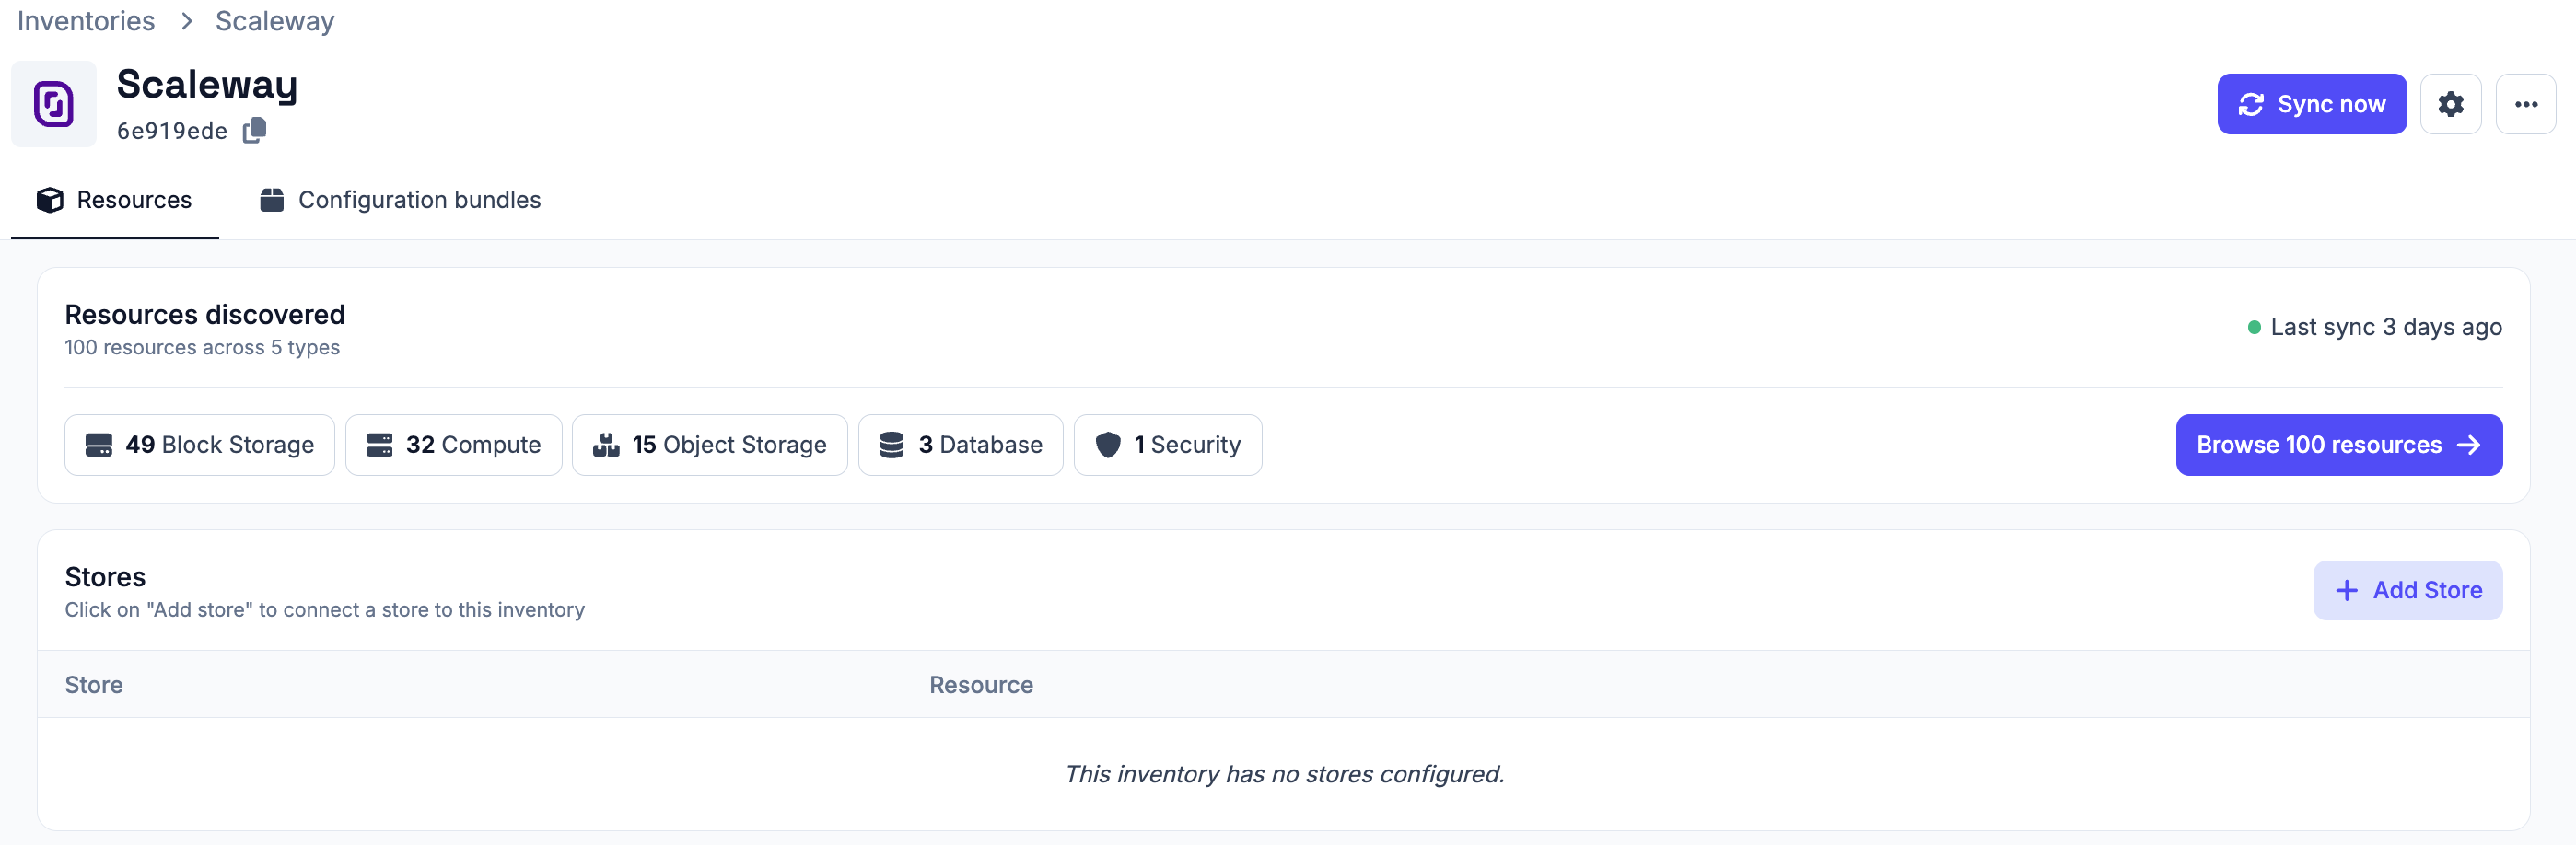This screenshot has width=2576, height=845.
Task: Click Browse 100 resources button
Action: 2339,445
